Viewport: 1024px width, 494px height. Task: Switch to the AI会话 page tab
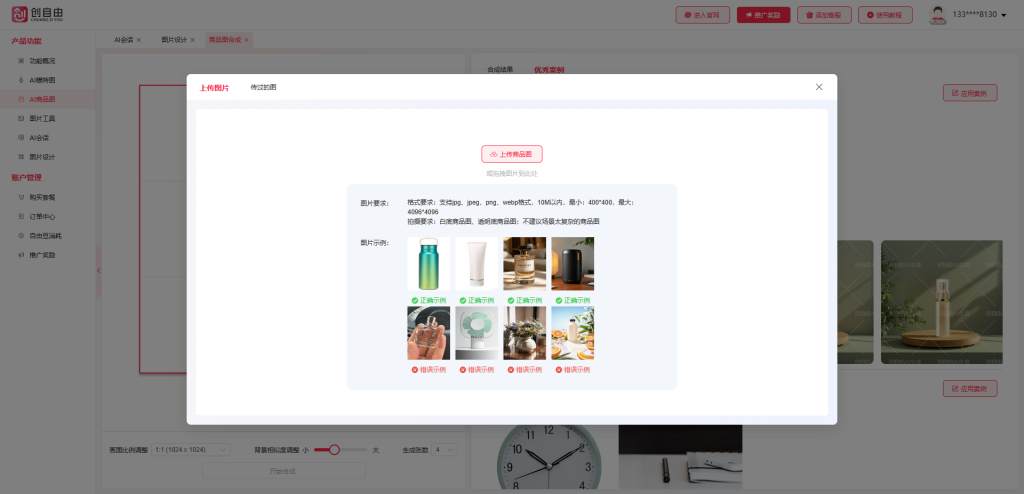pyautogui.click(x=124, y=40)
